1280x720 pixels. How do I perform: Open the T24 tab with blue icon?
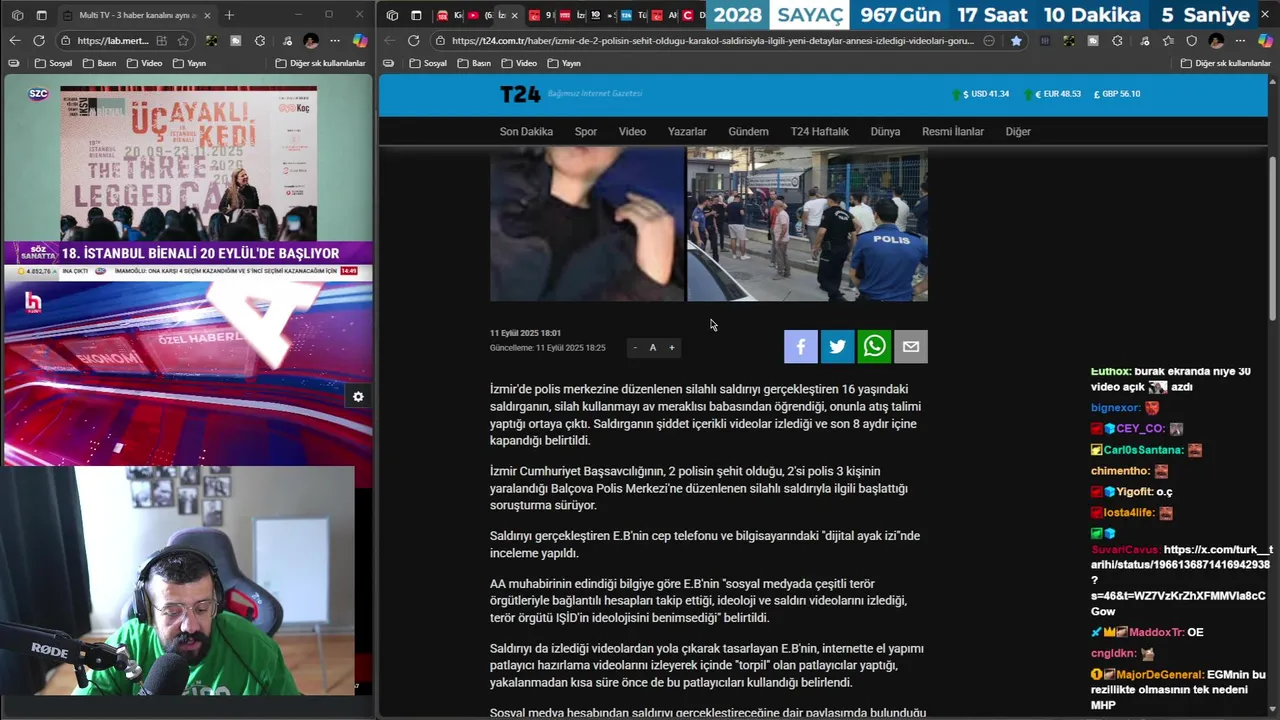click(626, 15)
